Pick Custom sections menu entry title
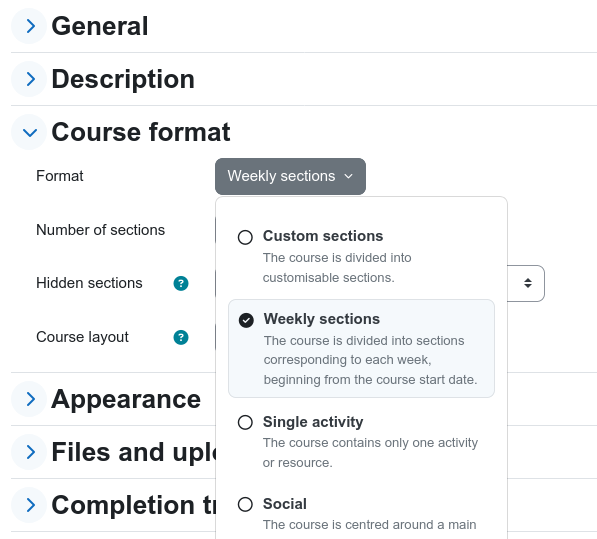The height and width of the screenshot is (539, 597). (323, 236)
